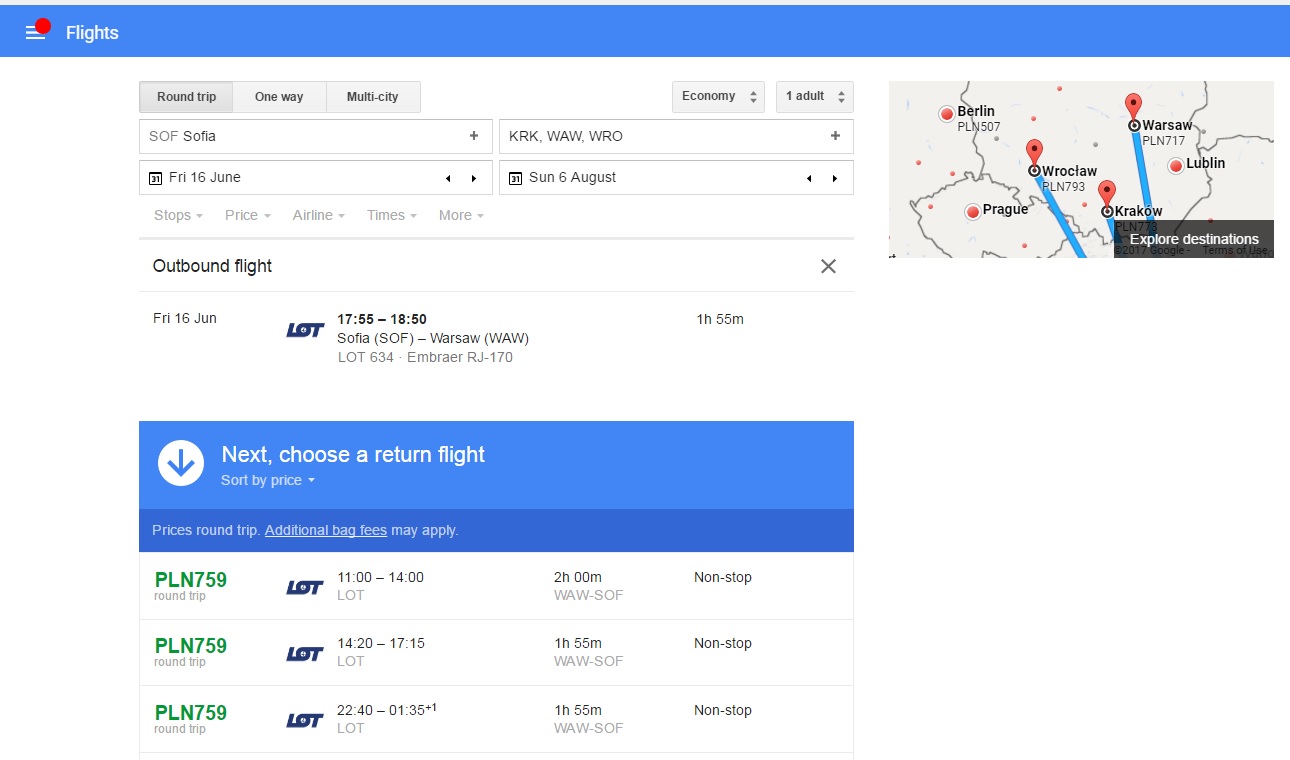Screen dimensions: 1290x760
Task: Open the Economy class dropdown
Action: (718, 97)
